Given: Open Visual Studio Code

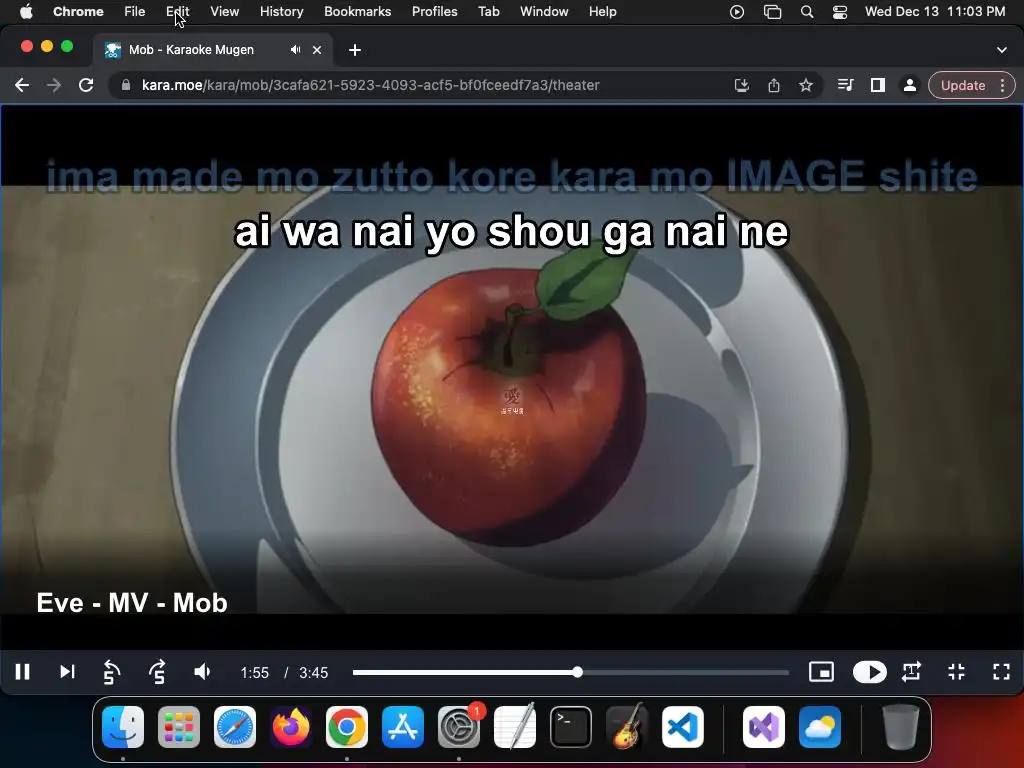Looking at the screenshot, I should click(x=682, y=727).
